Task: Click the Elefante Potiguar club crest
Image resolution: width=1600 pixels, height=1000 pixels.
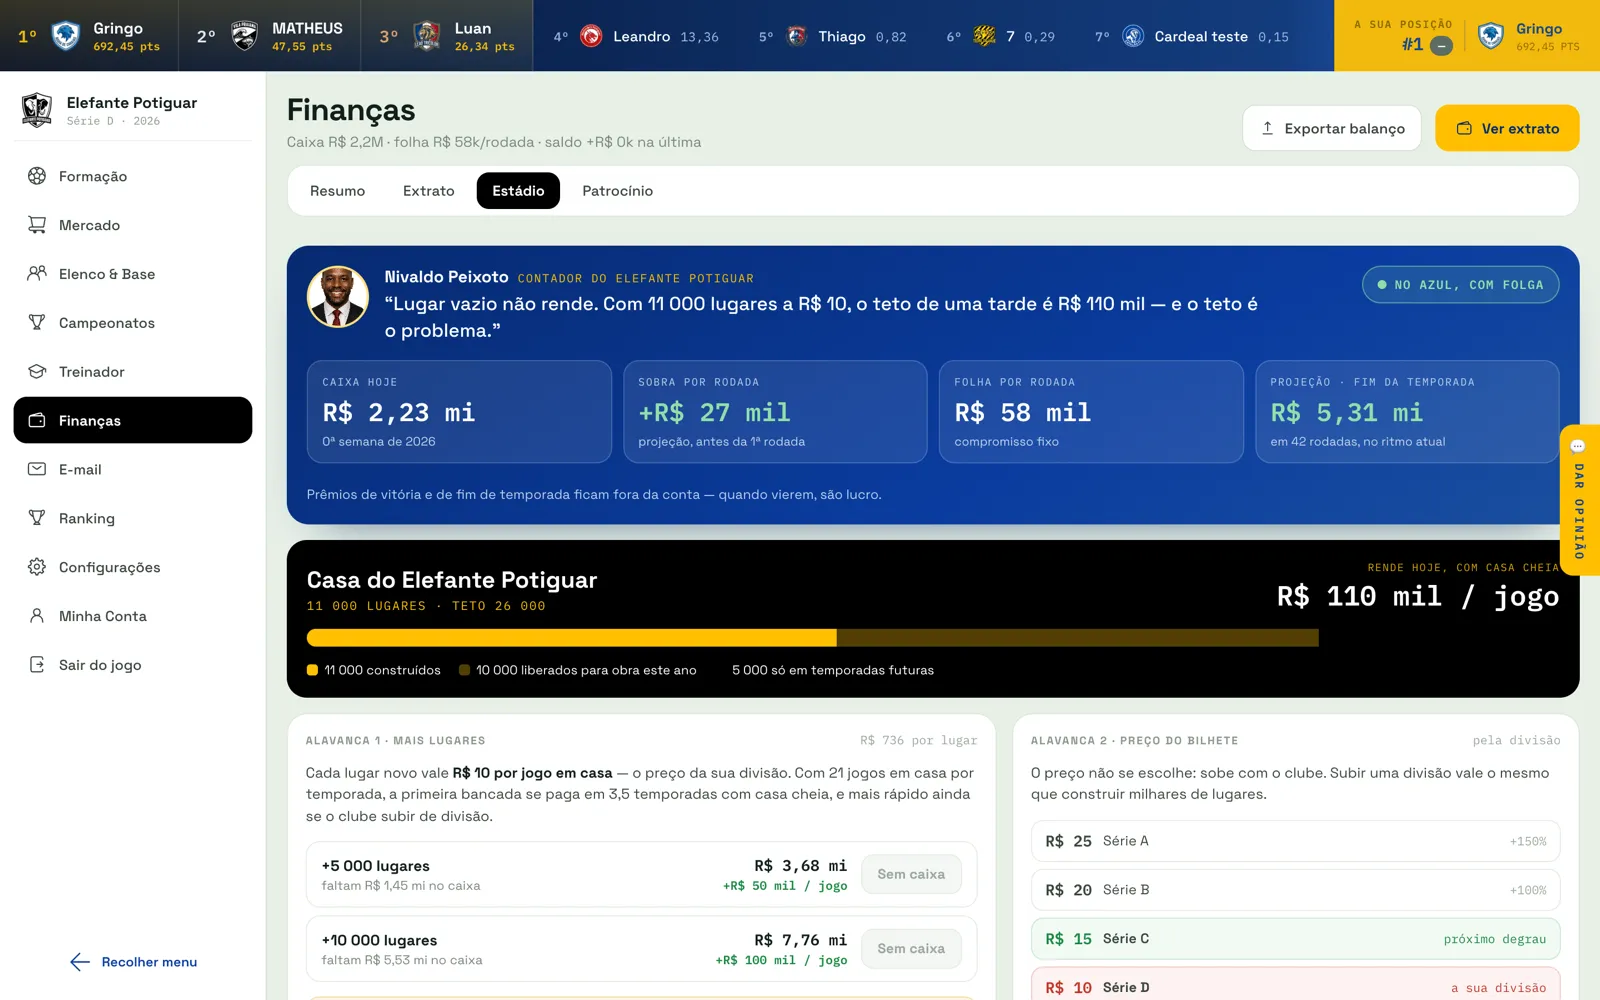Action: pyautogui.click(x=37, y=110)
